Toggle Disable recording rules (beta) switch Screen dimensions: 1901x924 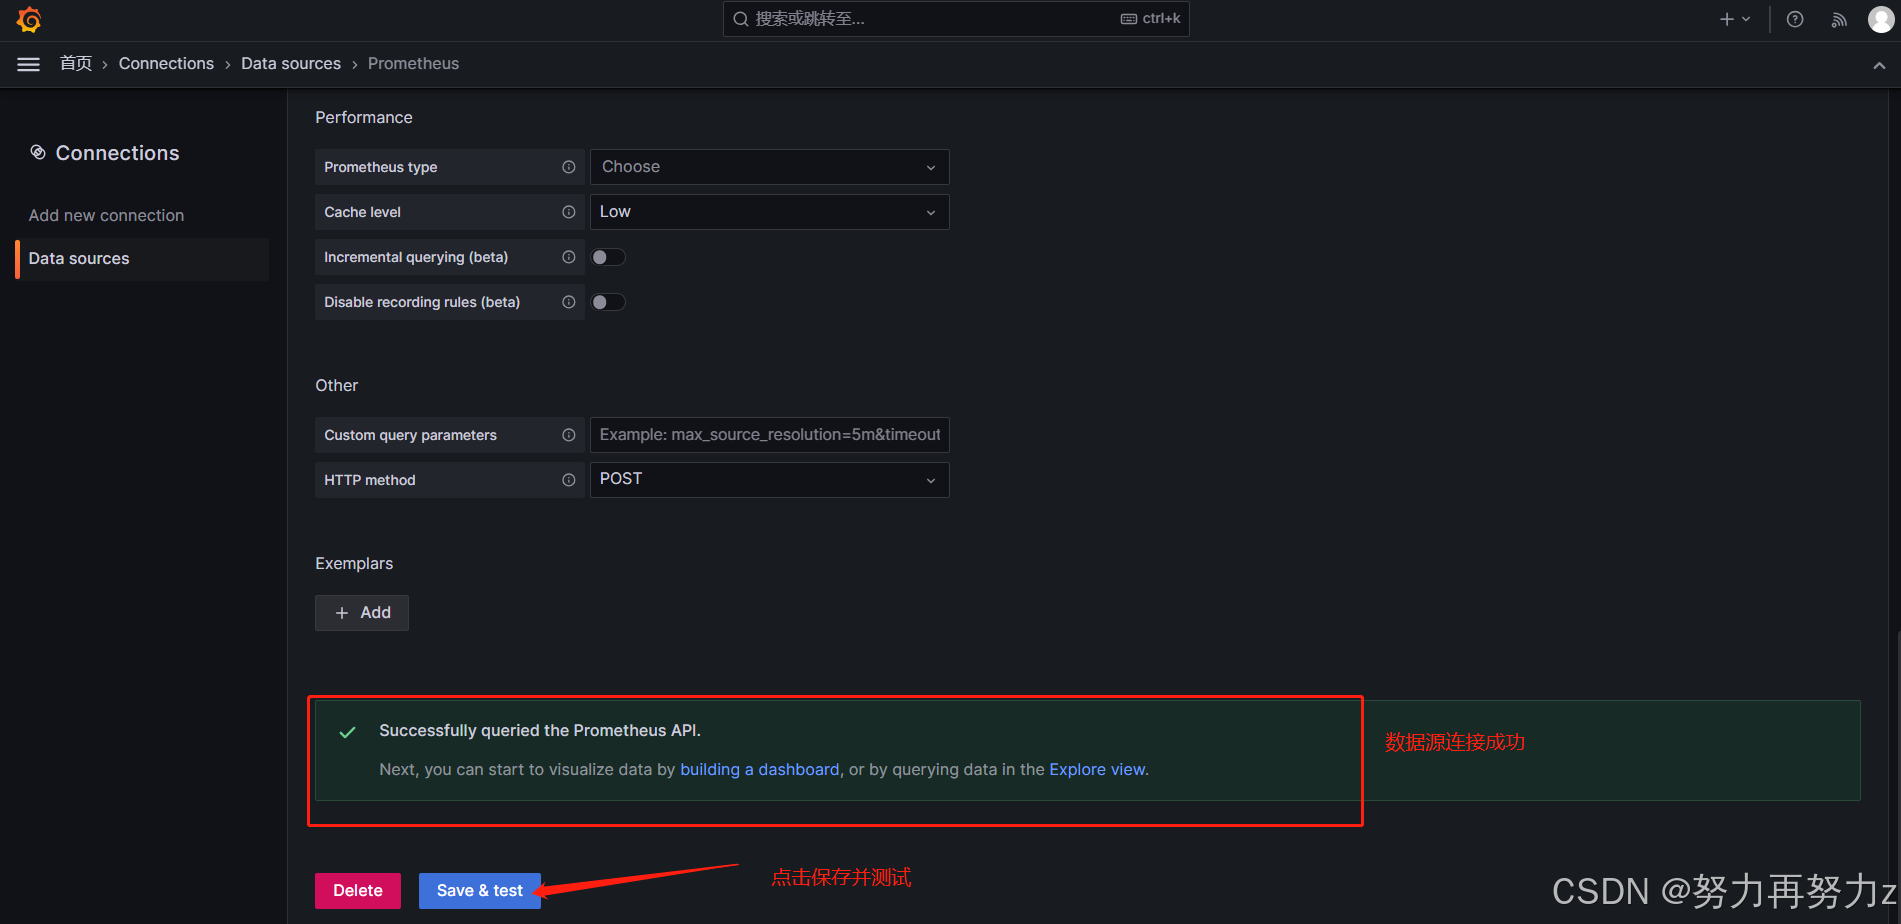pyautogui.click(x=608, y=302)
